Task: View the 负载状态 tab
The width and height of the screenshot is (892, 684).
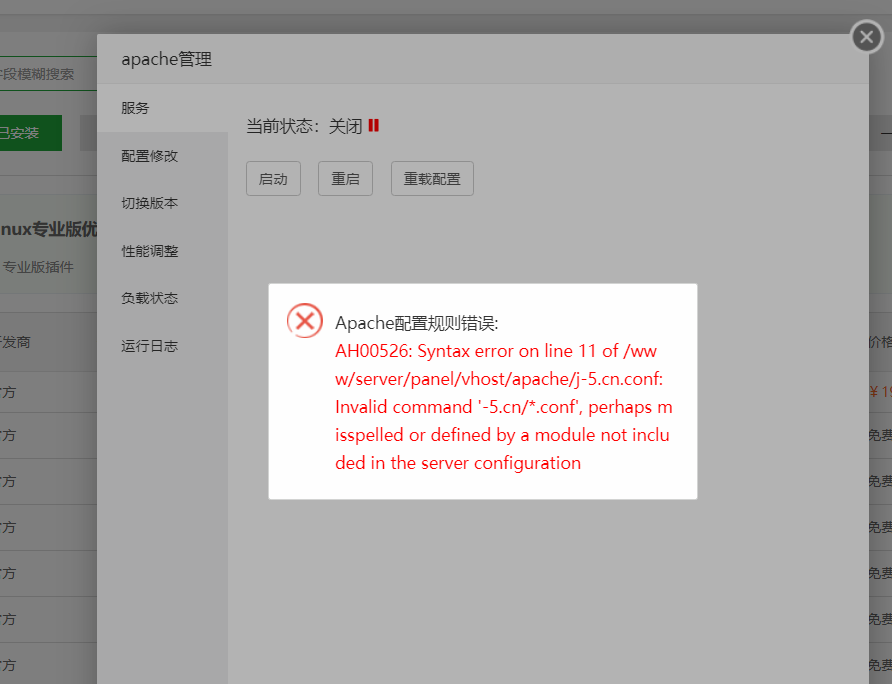Action: [163, 298]
